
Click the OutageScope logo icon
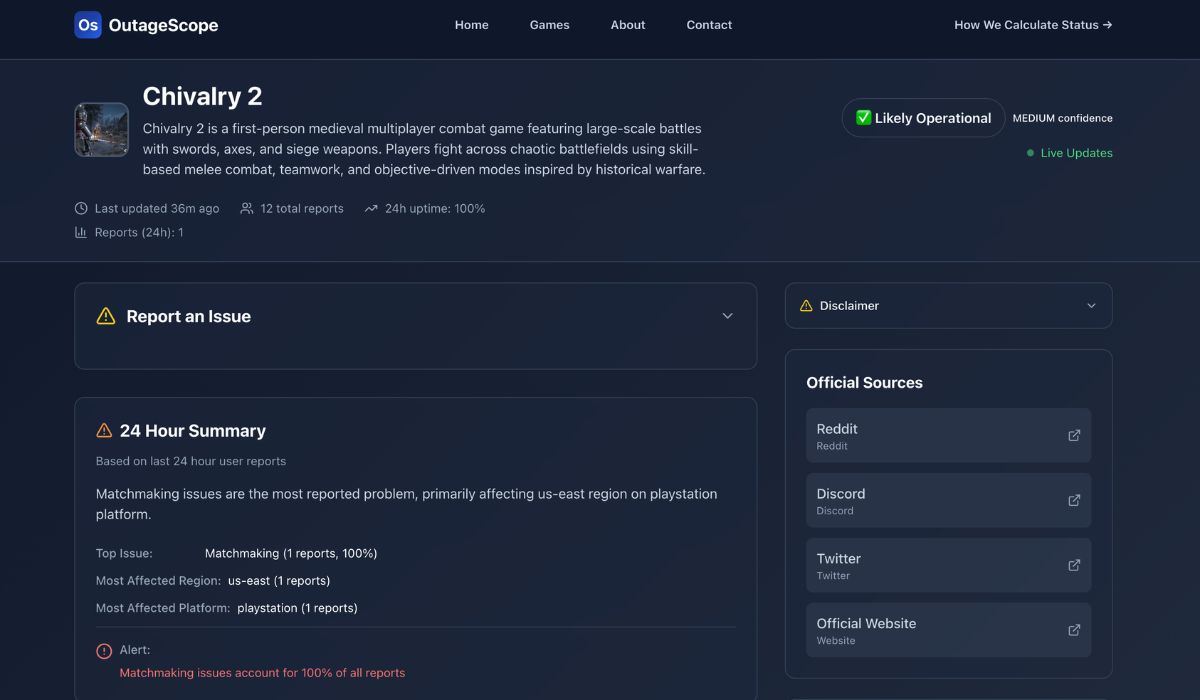tap(88, 24)
